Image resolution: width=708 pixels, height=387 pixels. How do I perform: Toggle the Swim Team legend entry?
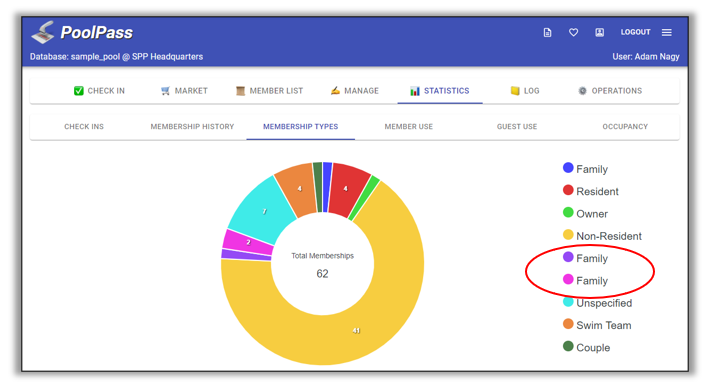597,325
